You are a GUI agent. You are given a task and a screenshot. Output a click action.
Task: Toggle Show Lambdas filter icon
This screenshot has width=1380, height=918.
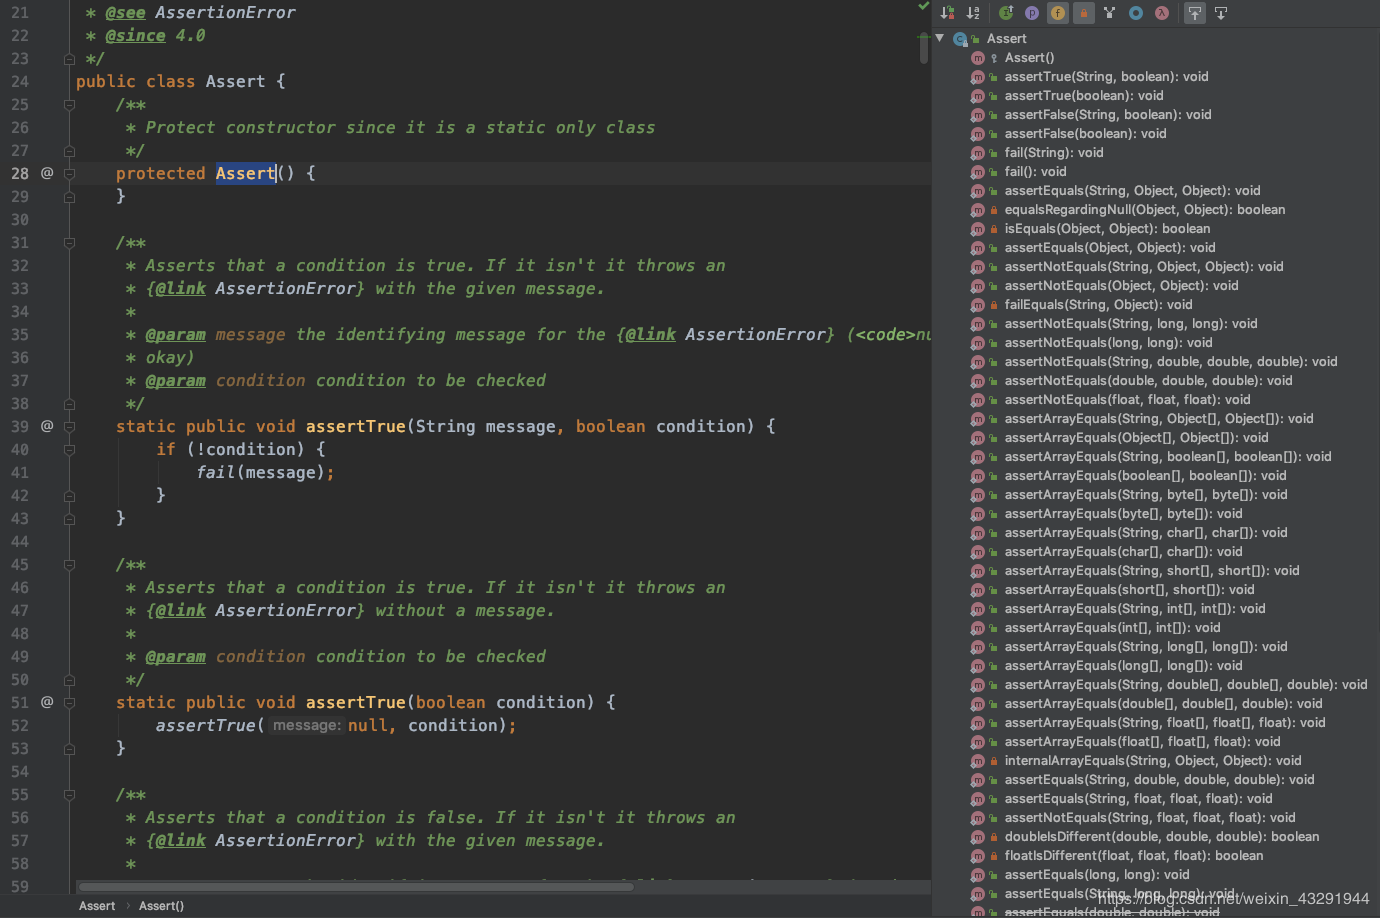click(x=1162, y=13)
